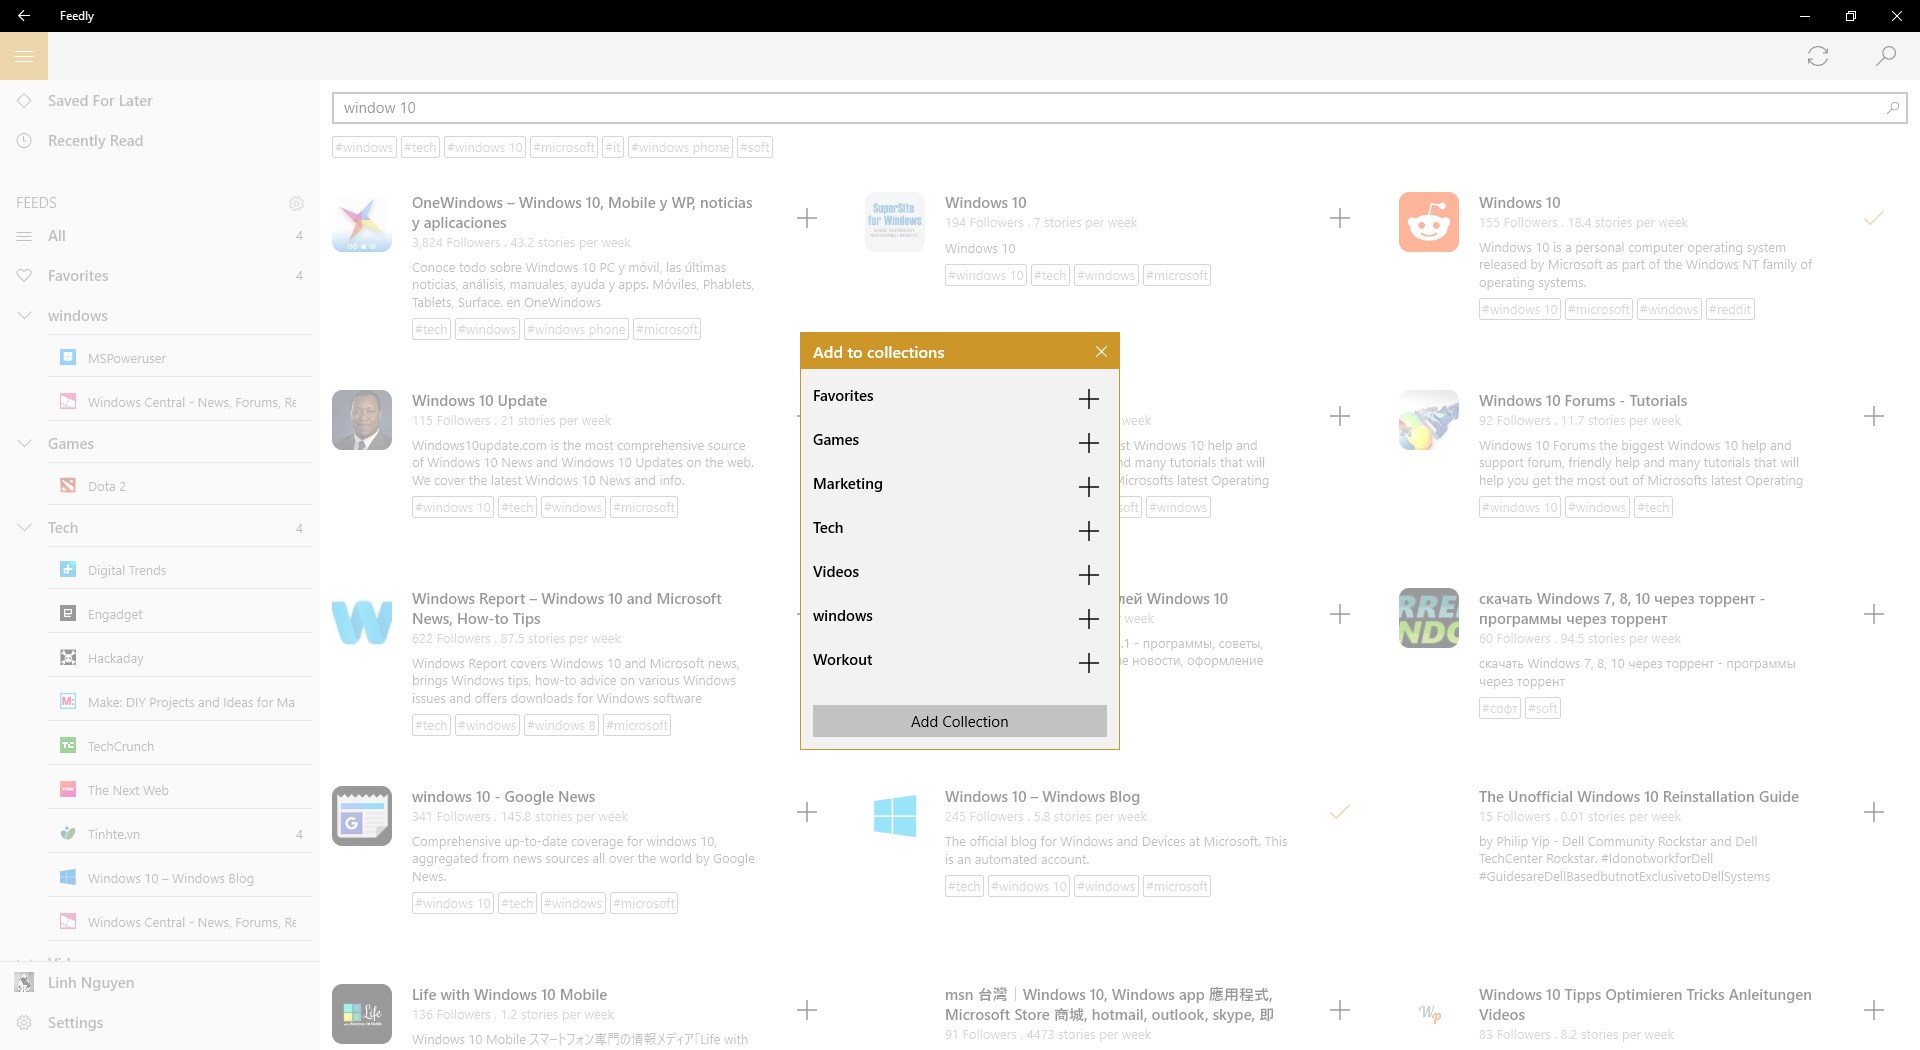Add Windows 10 Tipps Optimieren feed
Image resolution: width=1920 pixels, height=1050 pixels.
(1874, 1010)
